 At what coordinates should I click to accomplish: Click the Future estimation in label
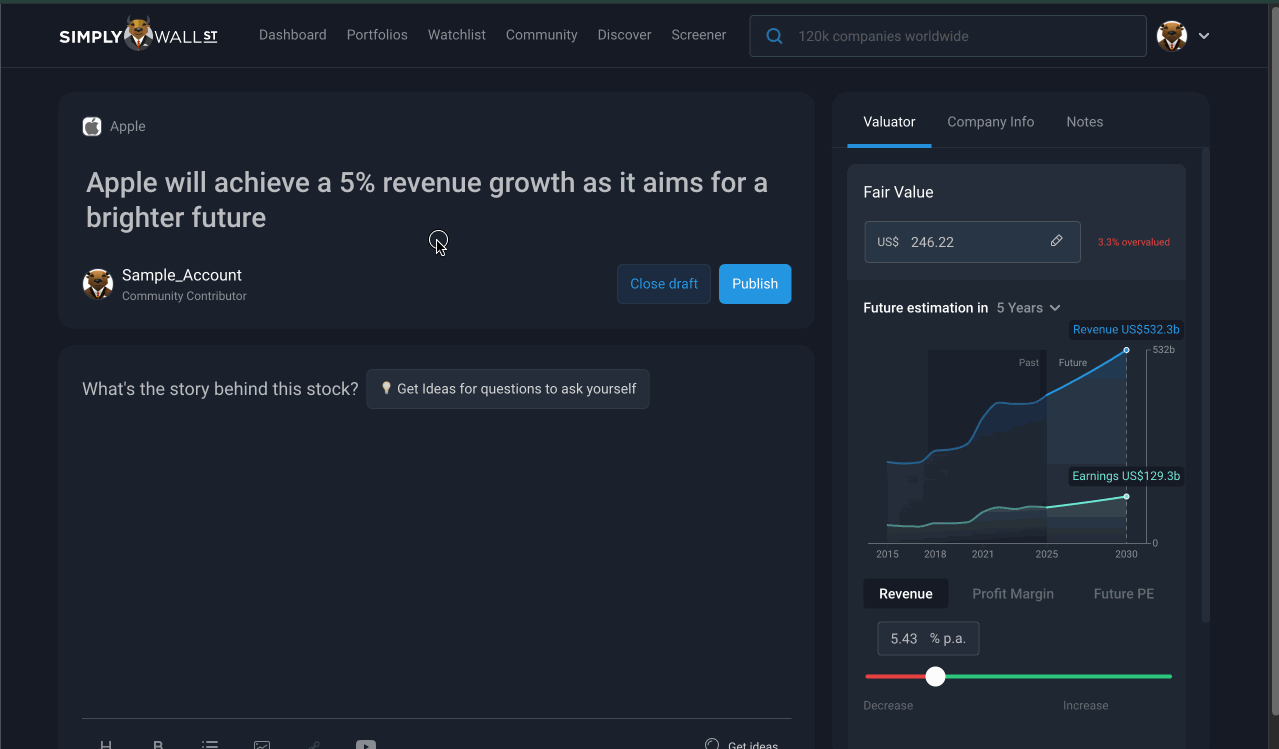coord(926,308)
